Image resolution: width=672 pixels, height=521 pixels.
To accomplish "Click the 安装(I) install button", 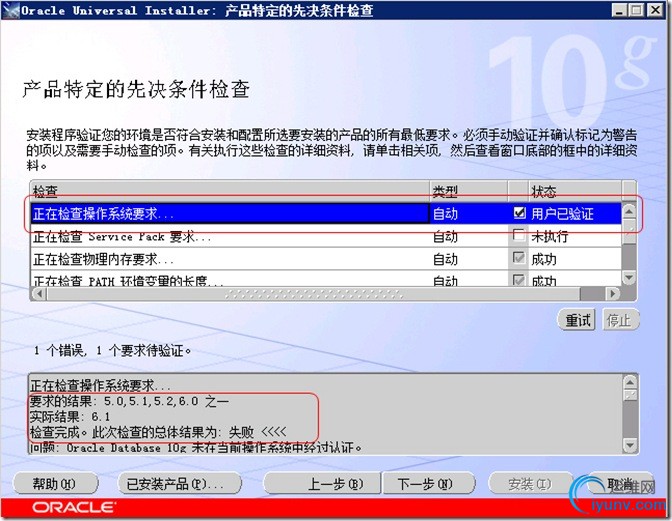I will click(530, 484).
